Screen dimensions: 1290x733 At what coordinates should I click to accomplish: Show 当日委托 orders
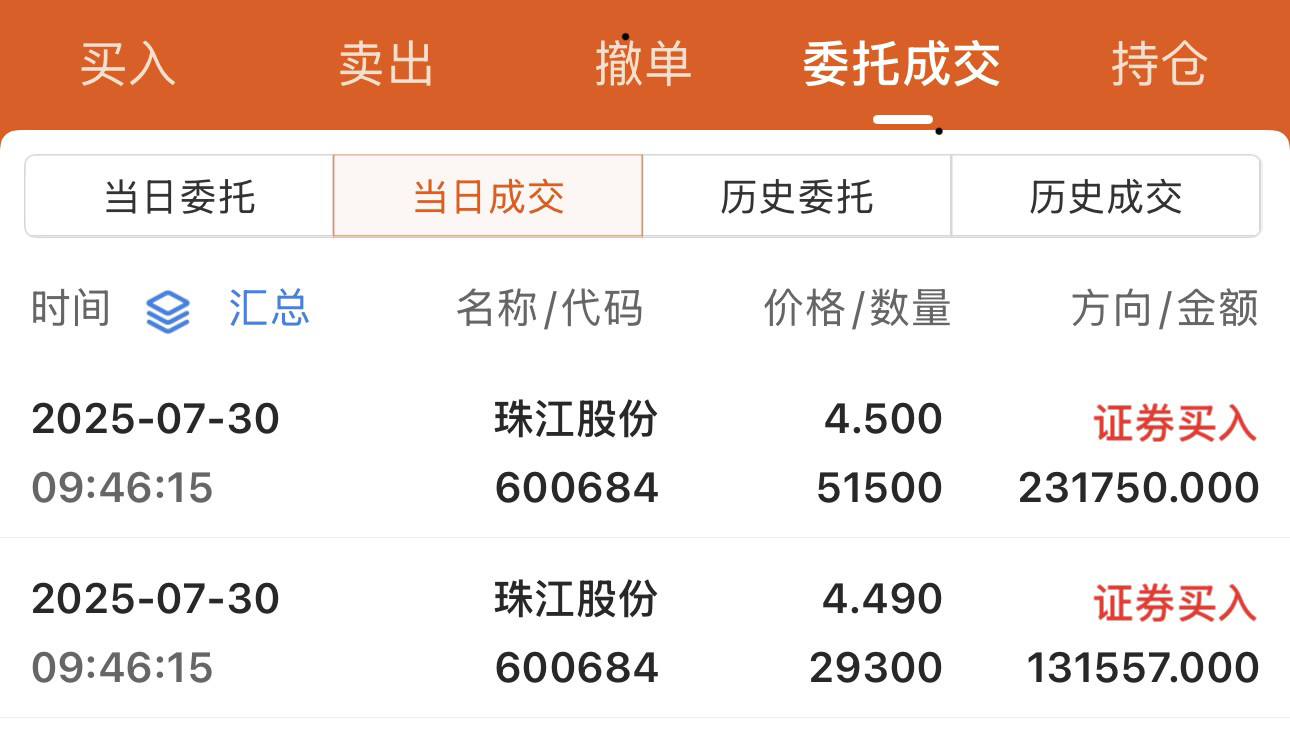(x=179, y=196)
